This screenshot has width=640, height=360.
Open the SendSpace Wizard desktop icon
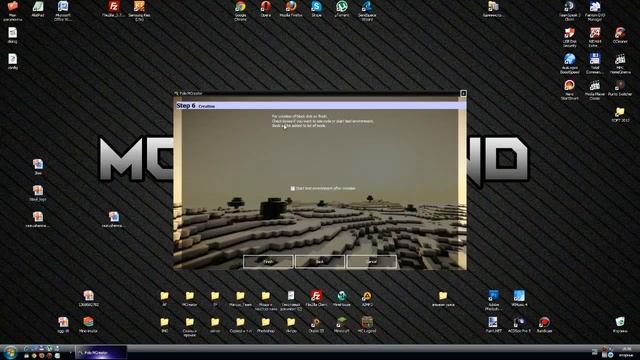click(367, 10)
